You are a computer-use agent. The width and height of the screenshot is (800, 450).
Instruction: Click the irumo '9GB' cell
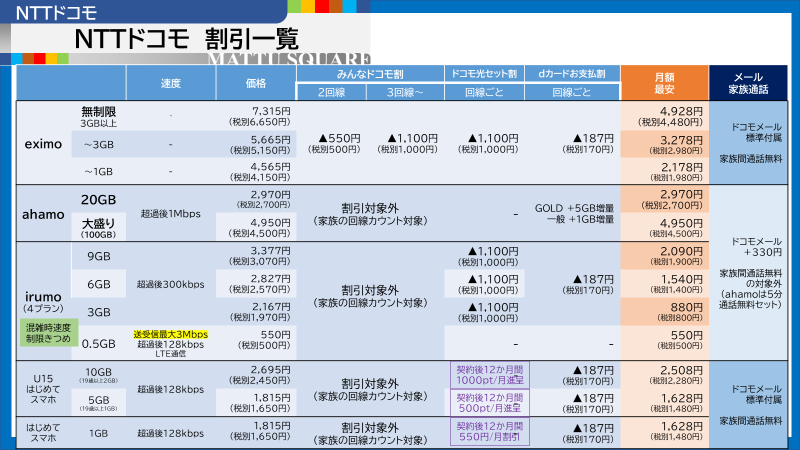(x=98, y=256)
